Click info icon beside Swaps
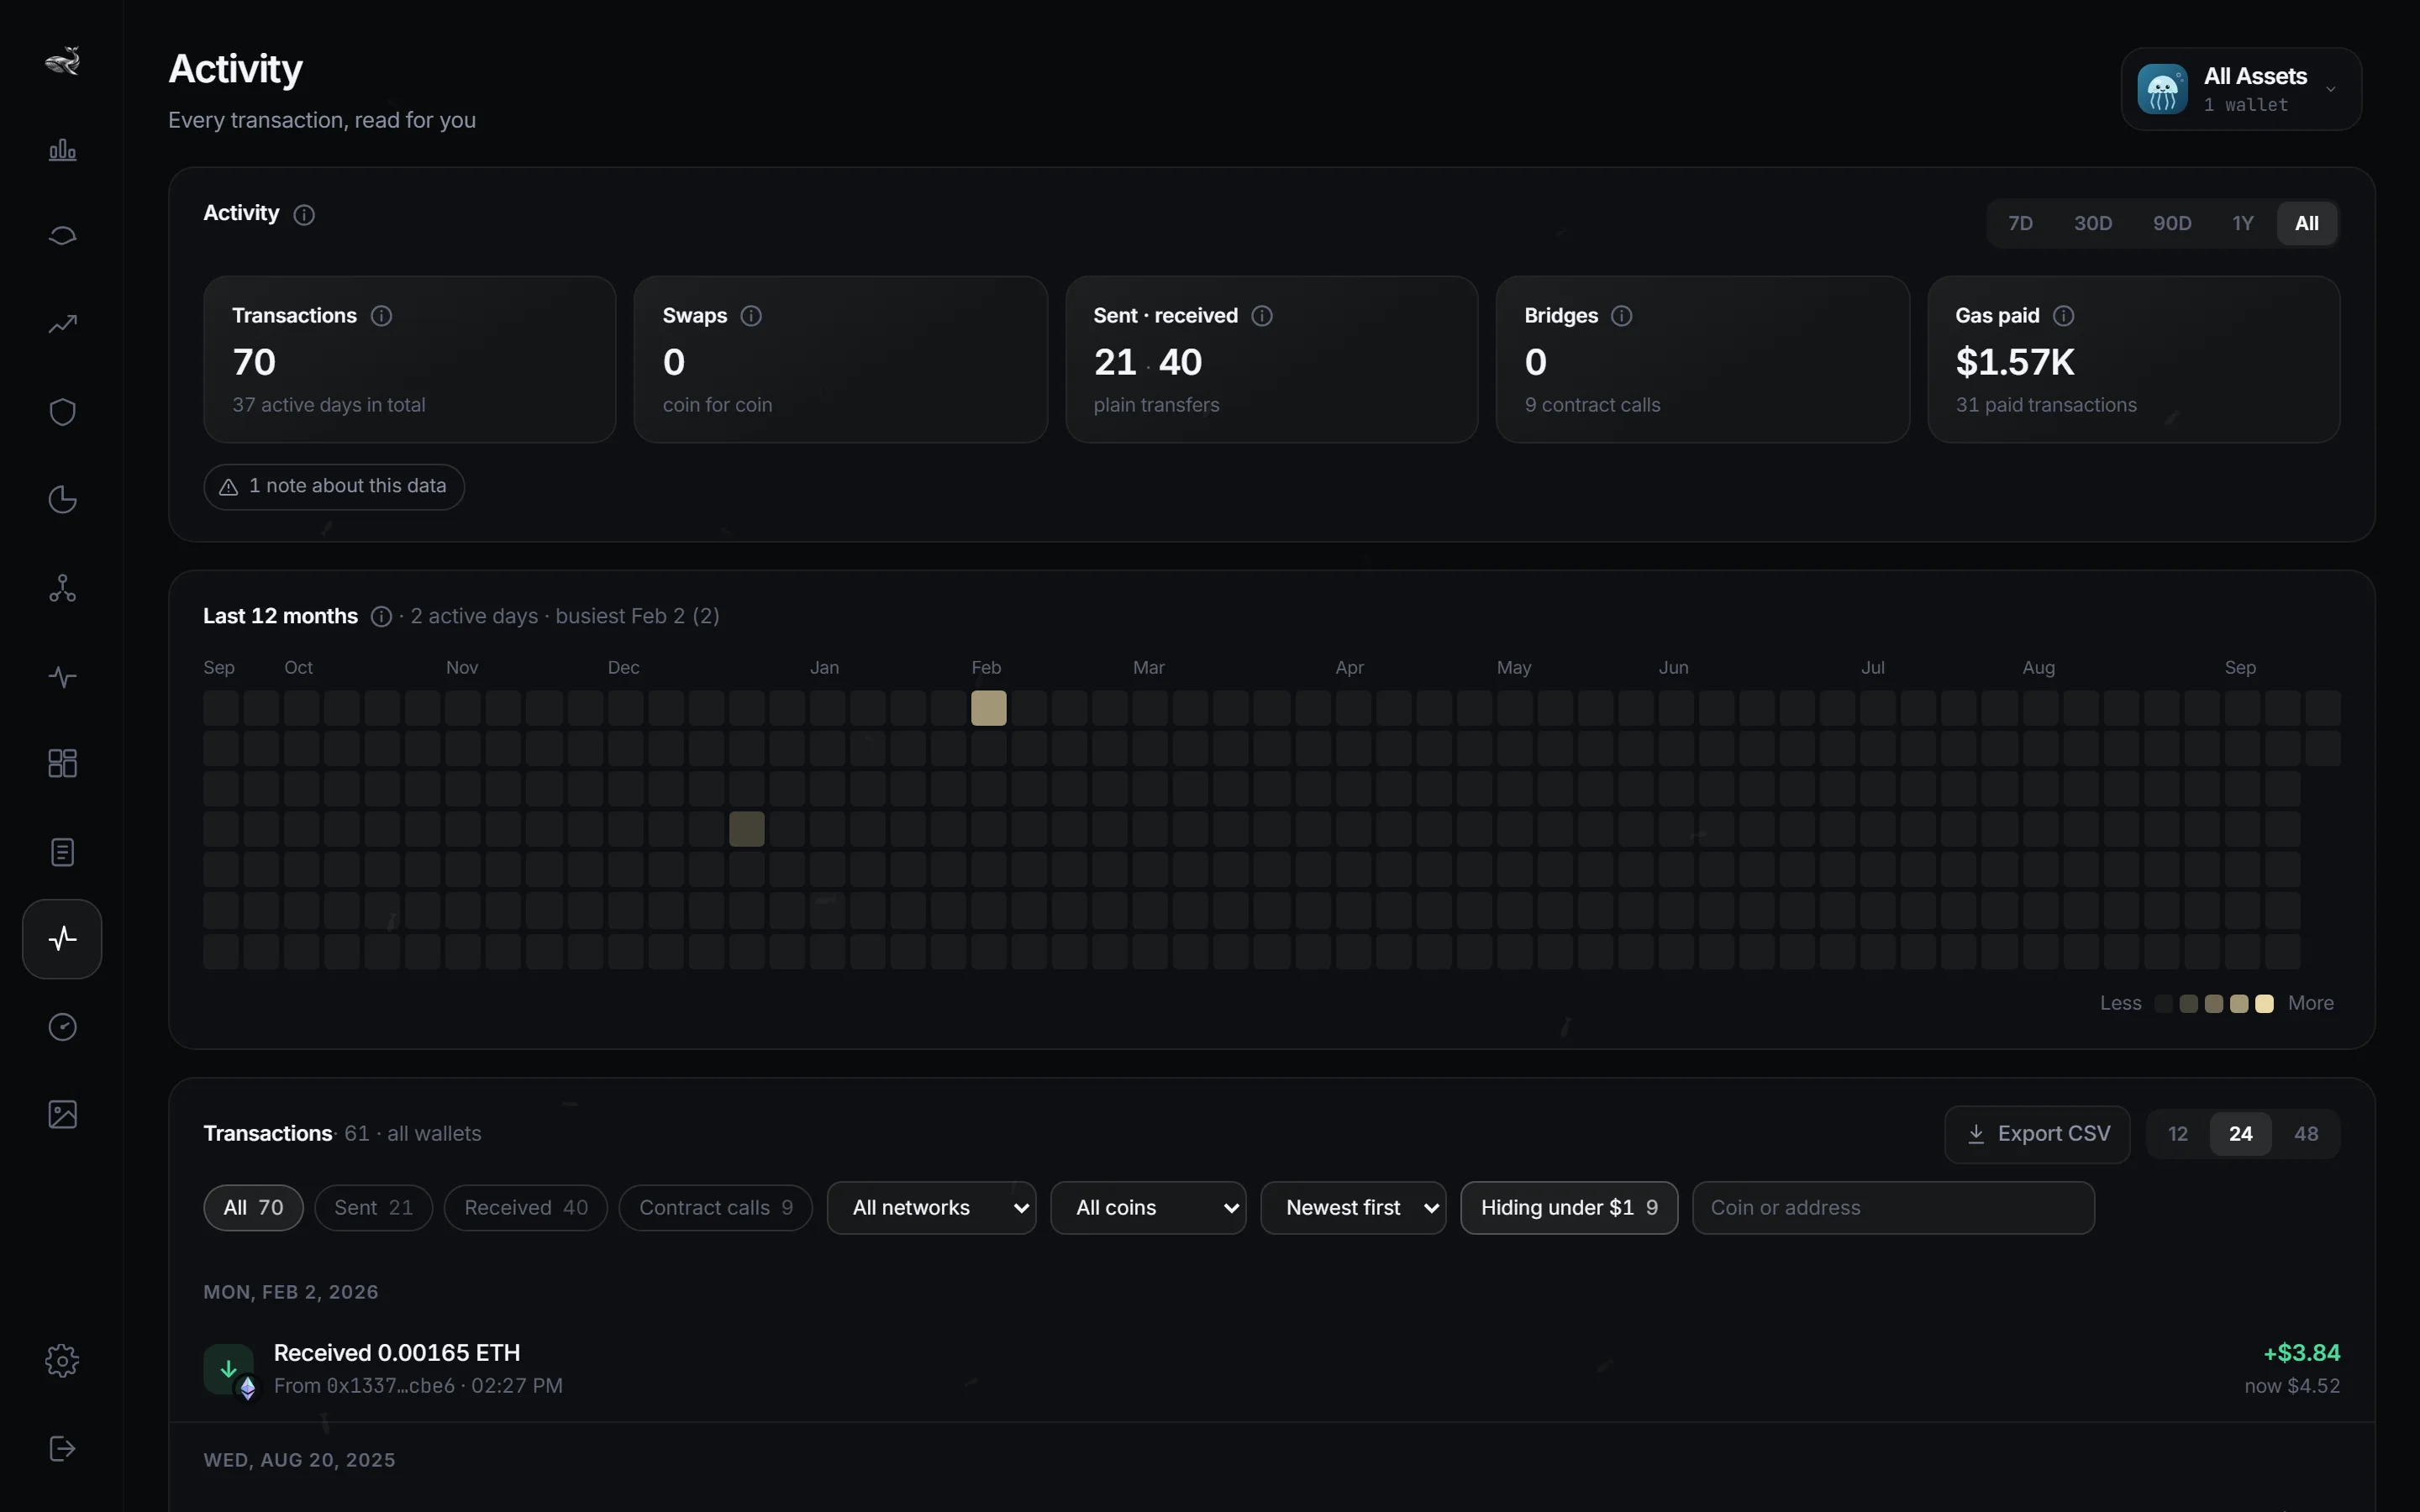Screen dimensions: 2420x1512 [751, 316]
